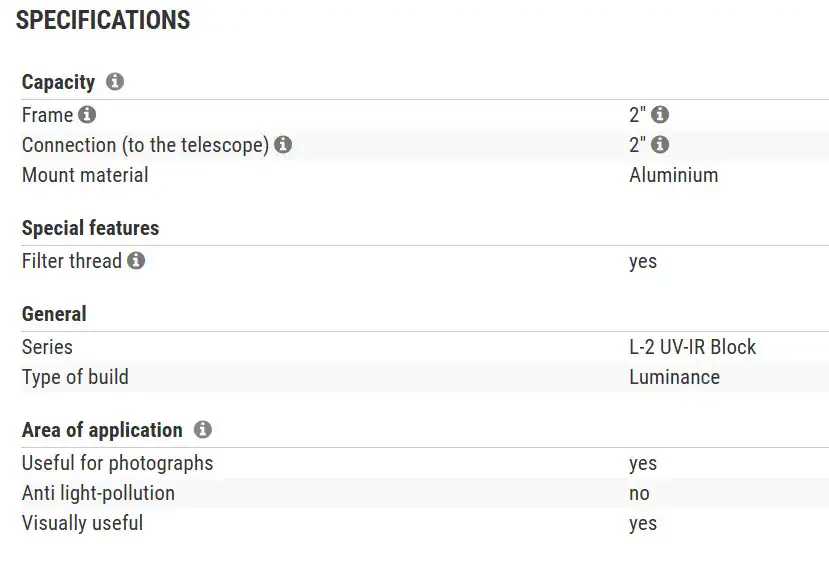Click the Area of application heading text

(102, 430)
